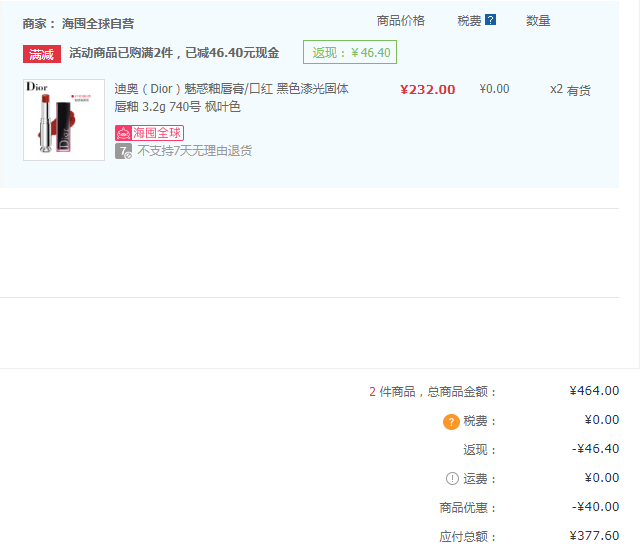
Task: Click the 税费 column header label
Action: (469, 20)
